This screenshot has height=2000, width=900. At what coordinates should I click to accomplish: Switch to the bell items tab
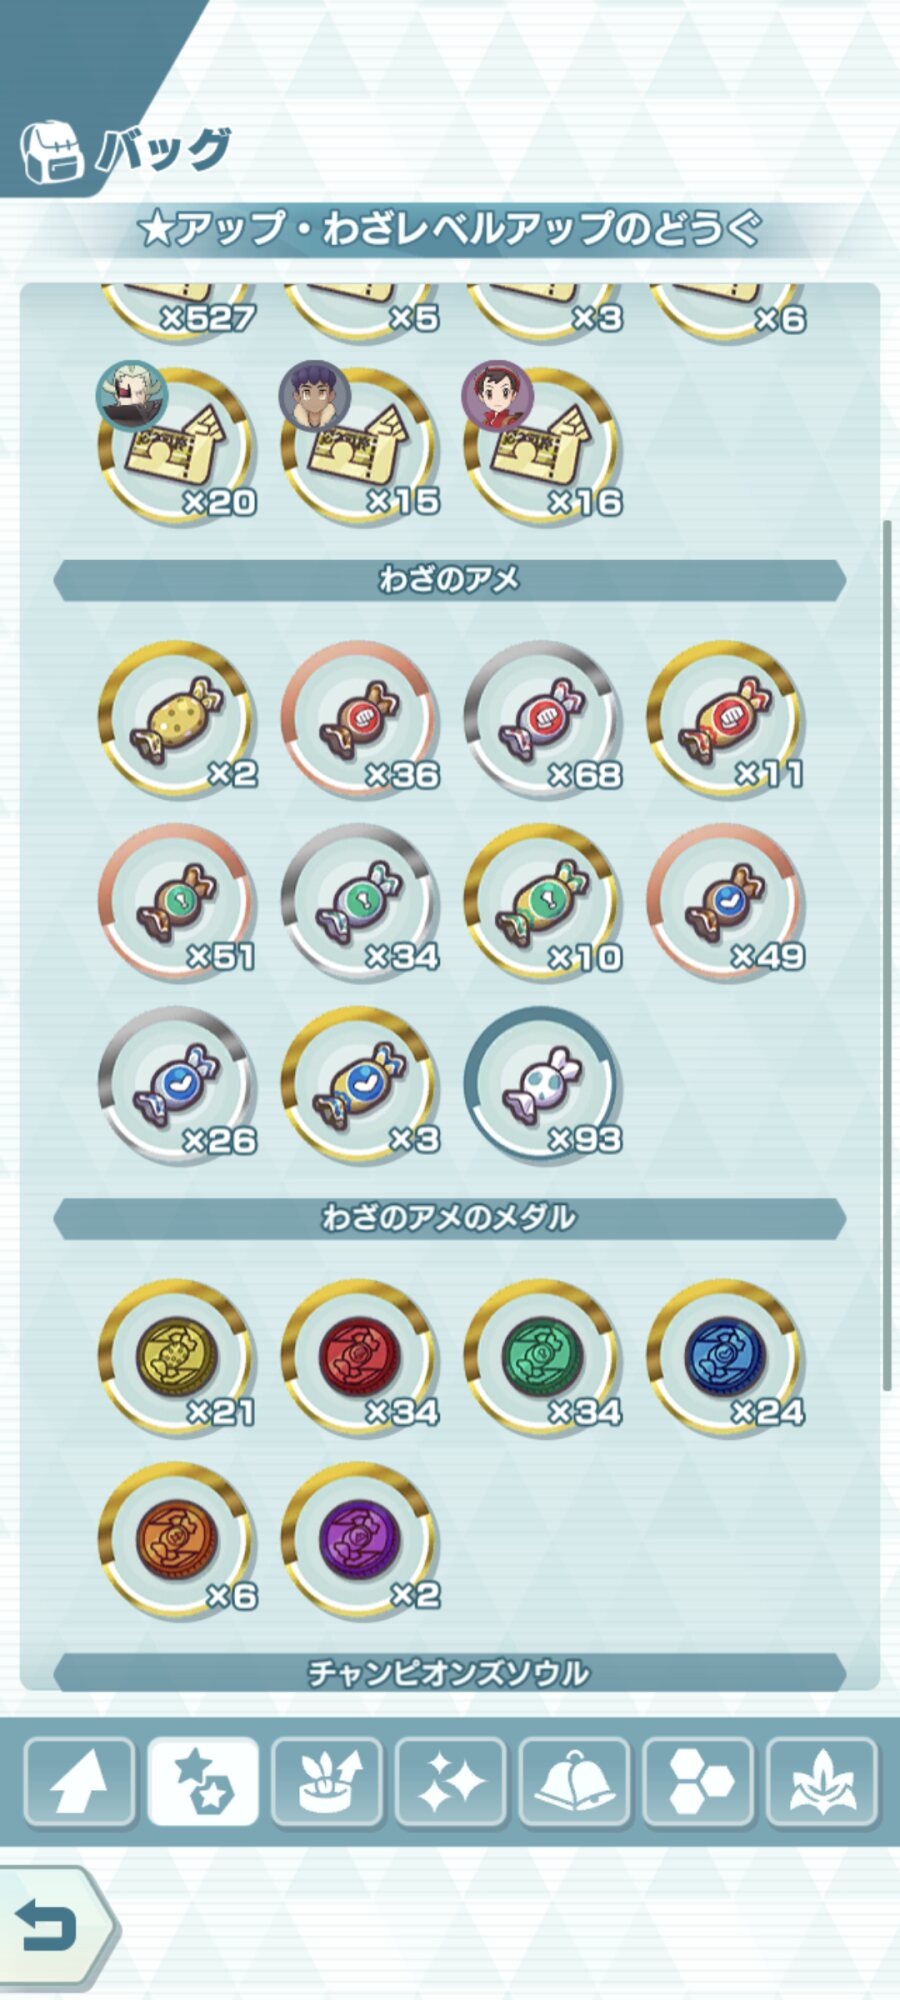point(574,1782)
